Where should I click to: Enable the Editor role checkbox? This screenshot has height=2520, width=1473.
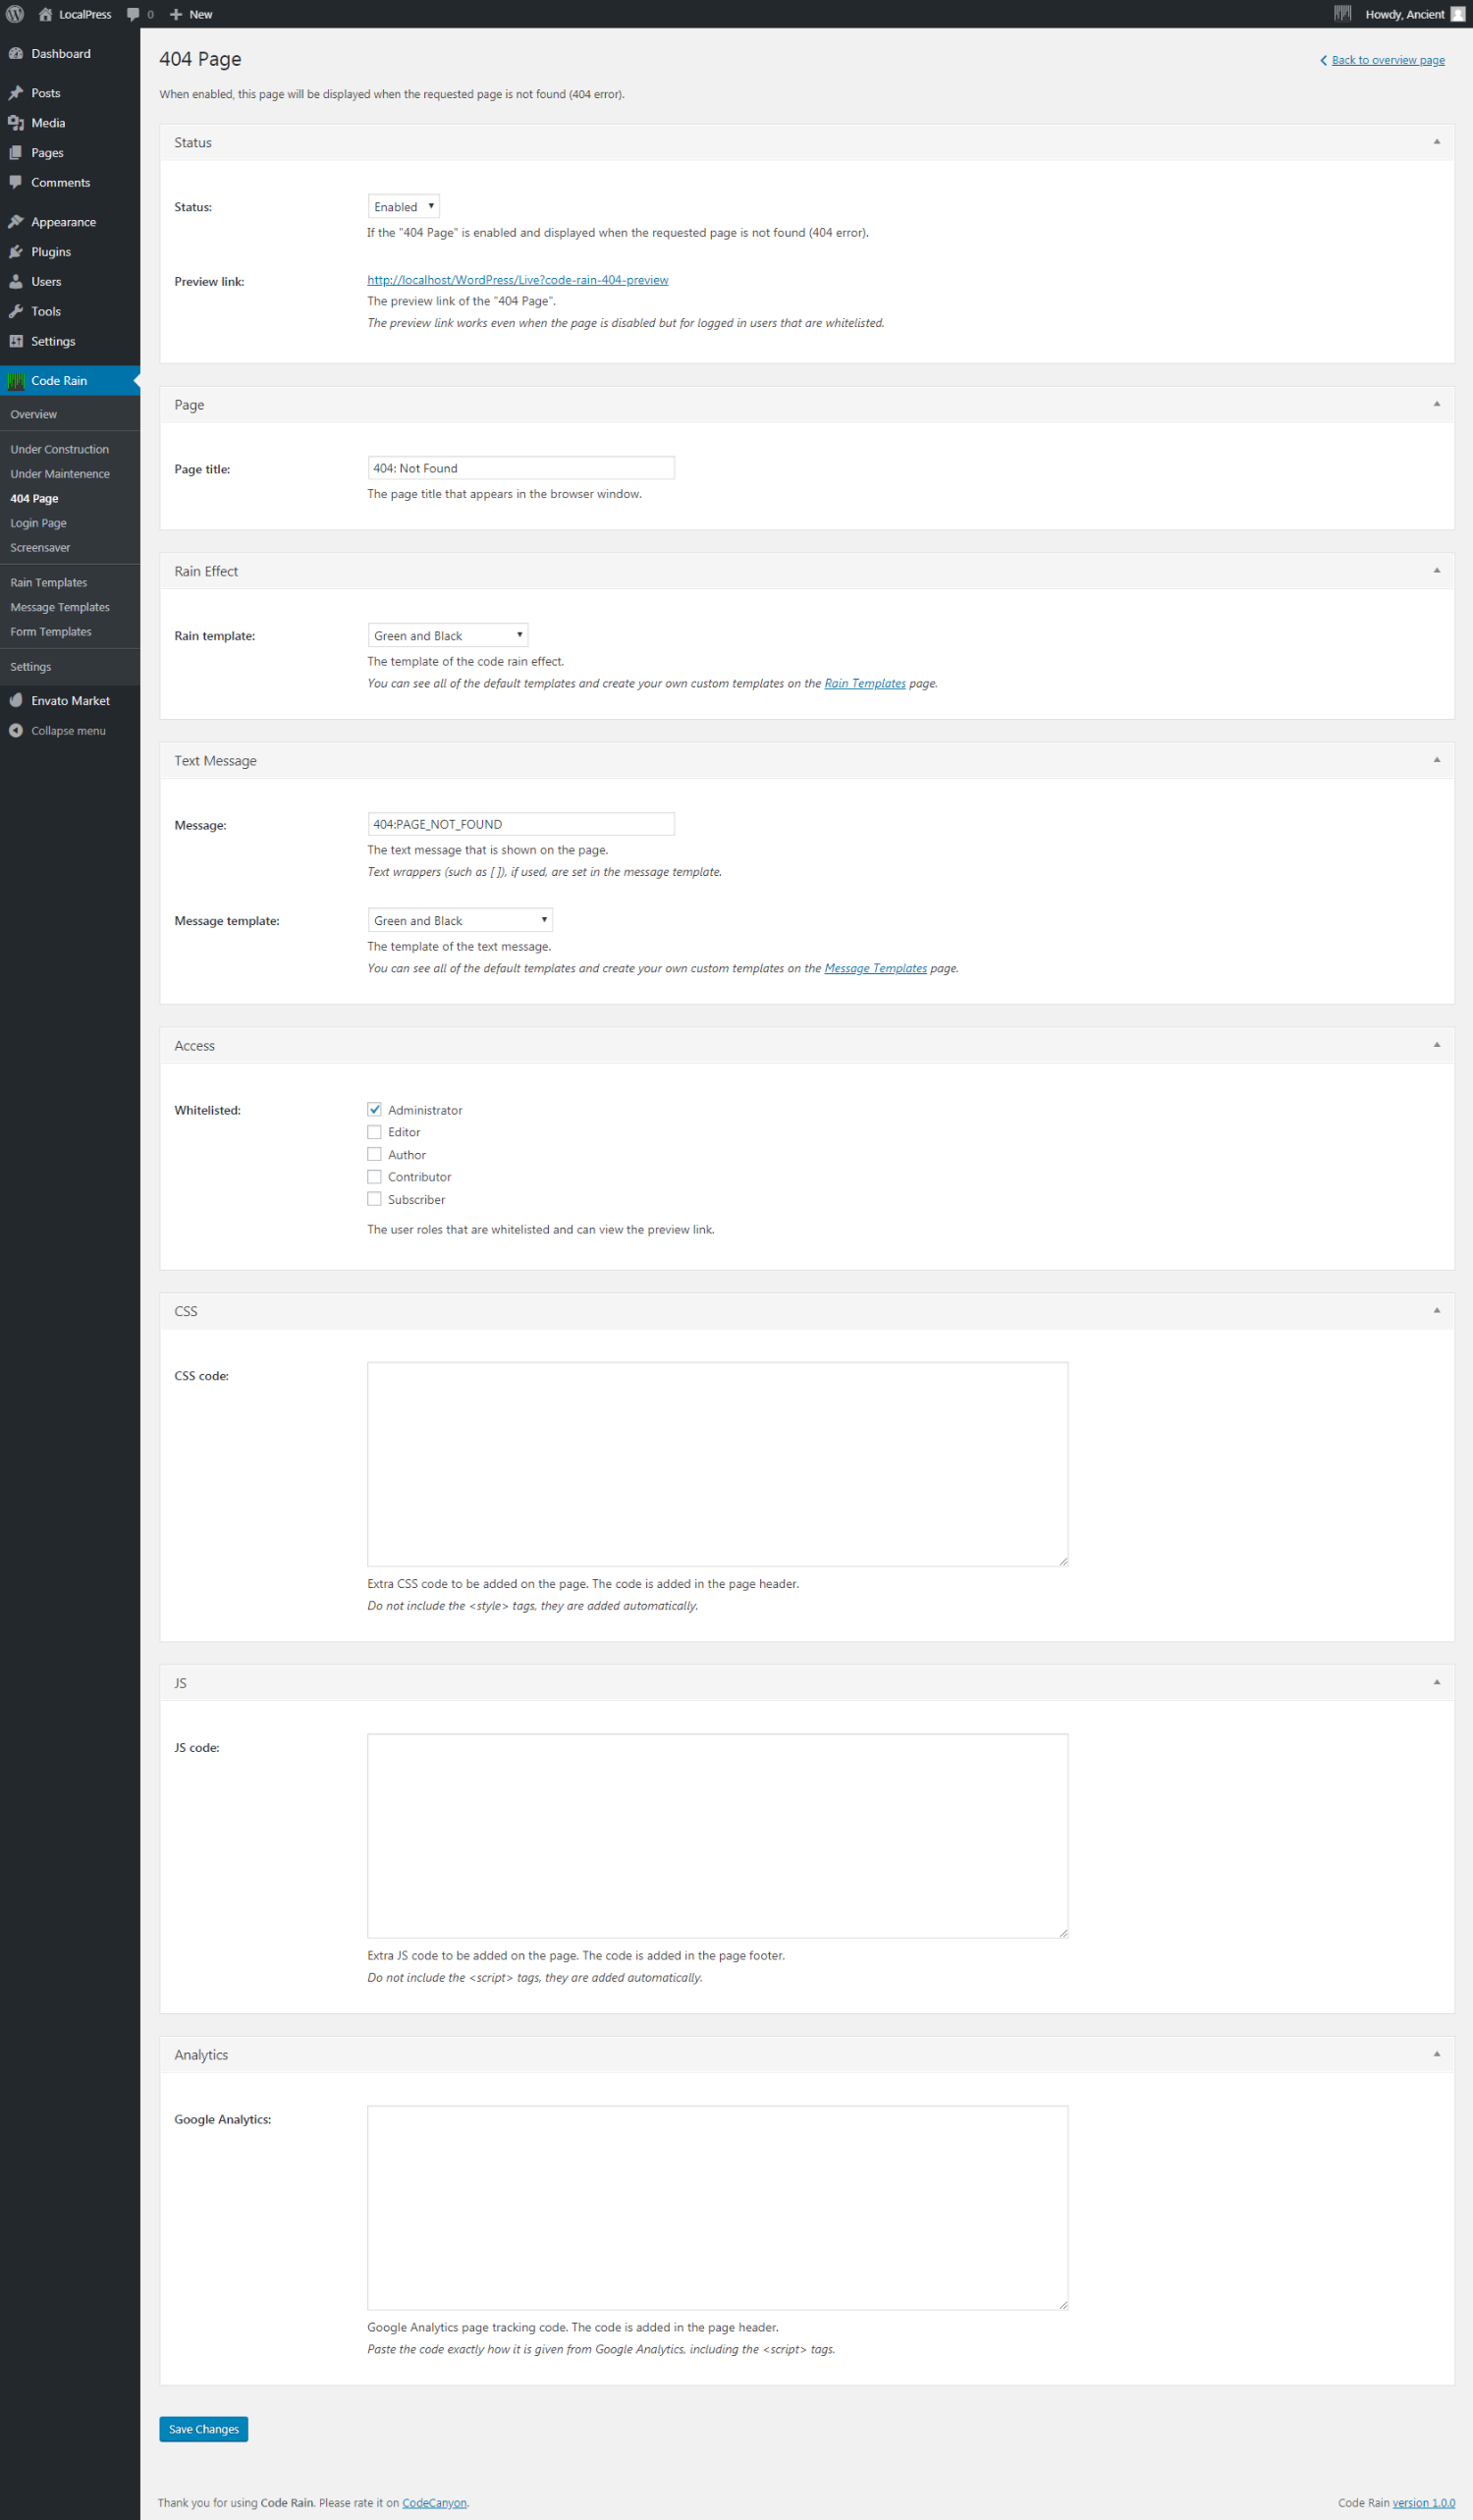tap(374, 1132)
